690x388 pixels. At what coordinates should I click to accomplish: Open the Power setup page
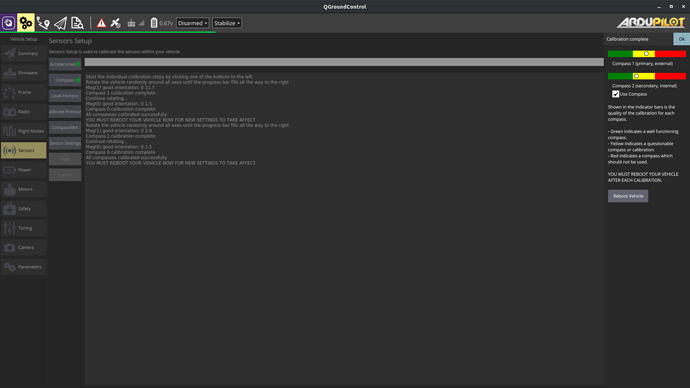point(23,170)
